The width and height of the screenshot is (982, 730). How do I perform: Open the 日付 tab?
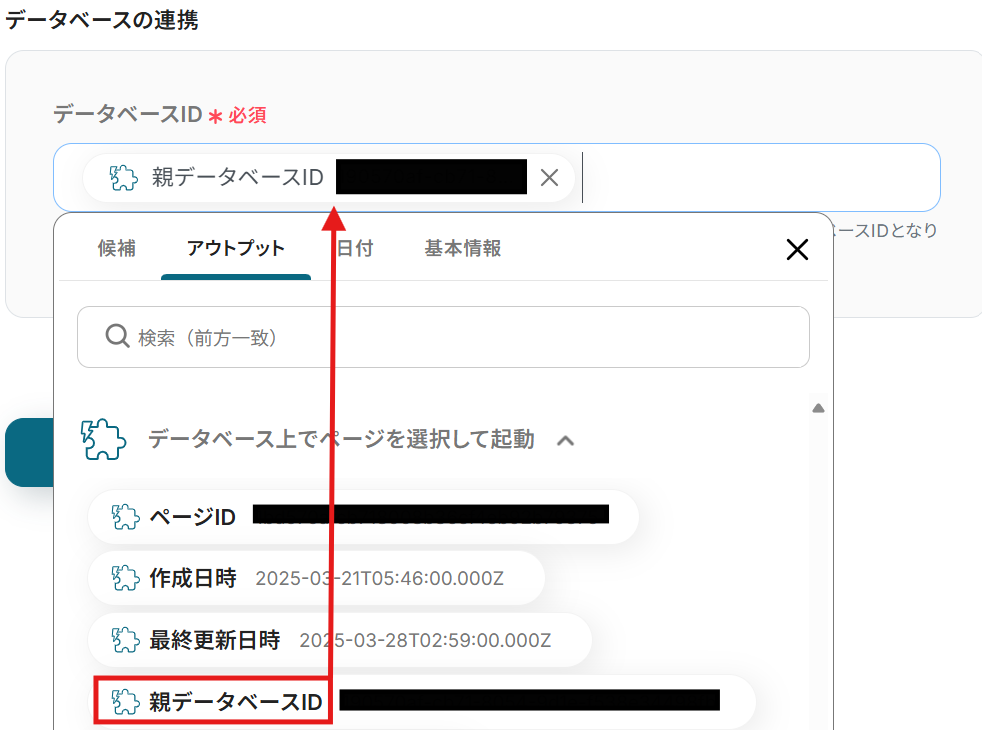tap(355, 249)
